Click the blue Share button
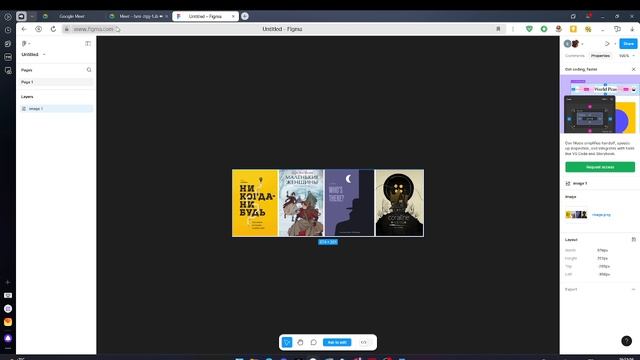This screenshot has height=360, width=640. 628,44
